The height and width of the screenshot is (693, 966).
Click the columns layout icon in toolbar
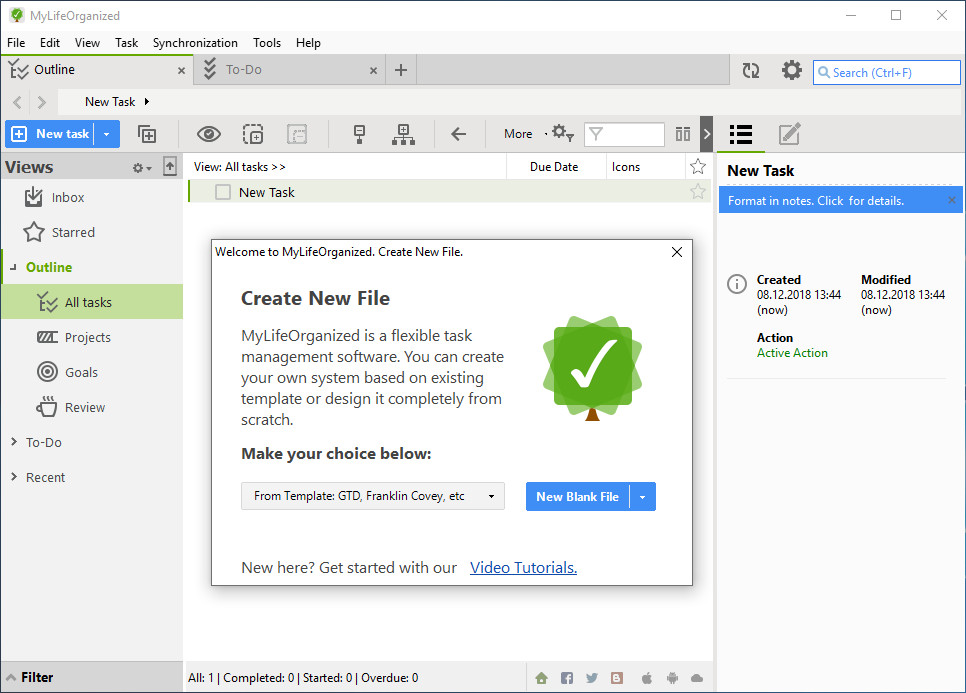tap(683, 134)
